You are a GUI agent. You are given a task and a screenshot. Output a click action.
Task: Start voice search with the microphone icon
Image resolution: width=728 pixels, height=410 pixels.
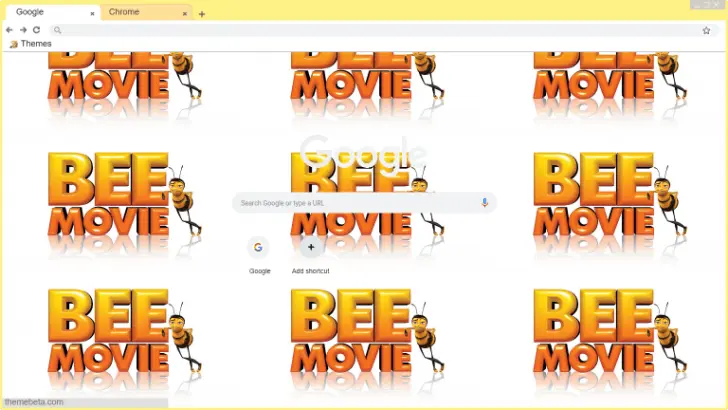[x=485, y=203]
